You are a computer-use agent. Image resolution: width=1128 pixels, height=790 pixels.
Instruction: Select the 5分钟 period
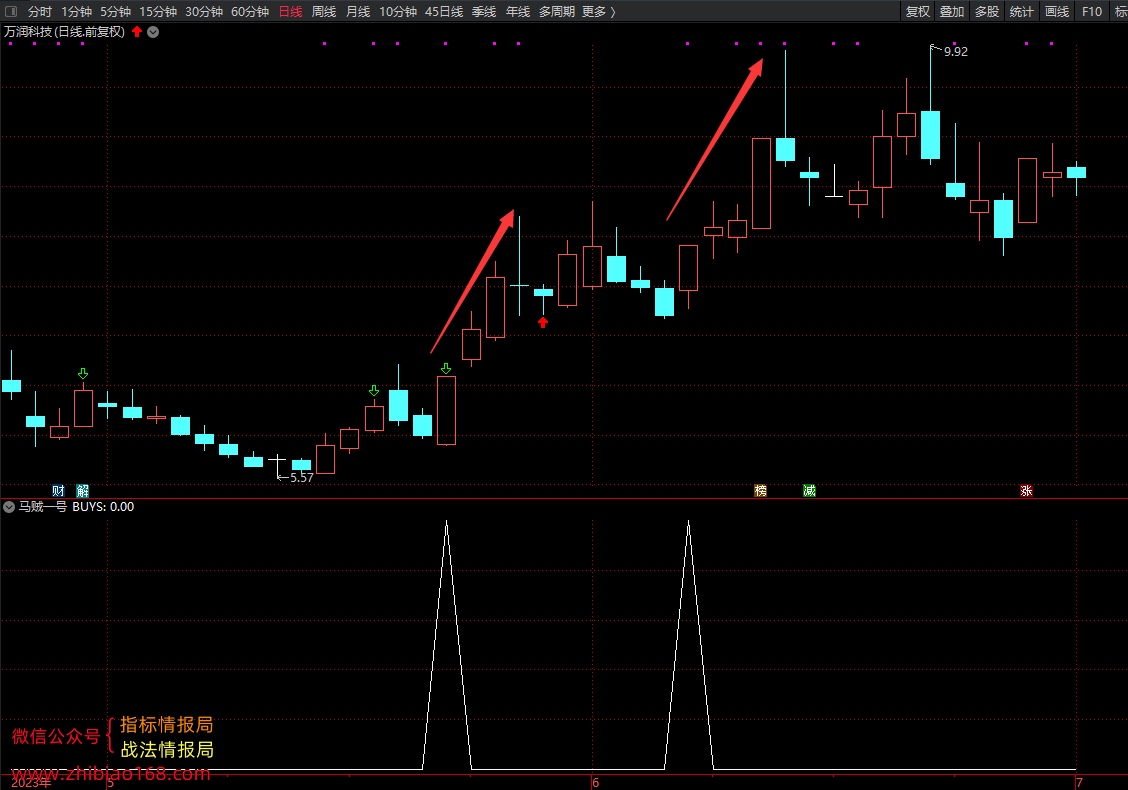coord(115,12)
